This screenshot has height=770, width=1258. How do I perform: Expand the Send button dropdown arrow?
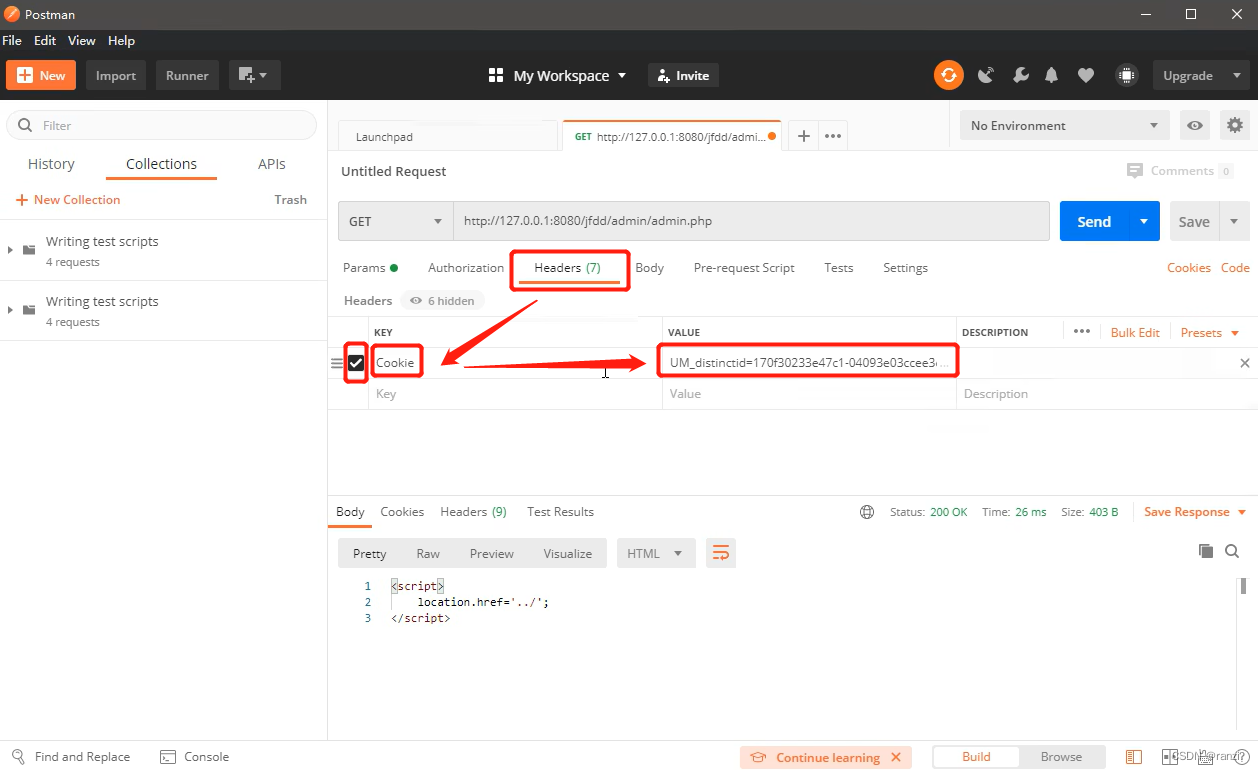click(x=1144, y=221)
